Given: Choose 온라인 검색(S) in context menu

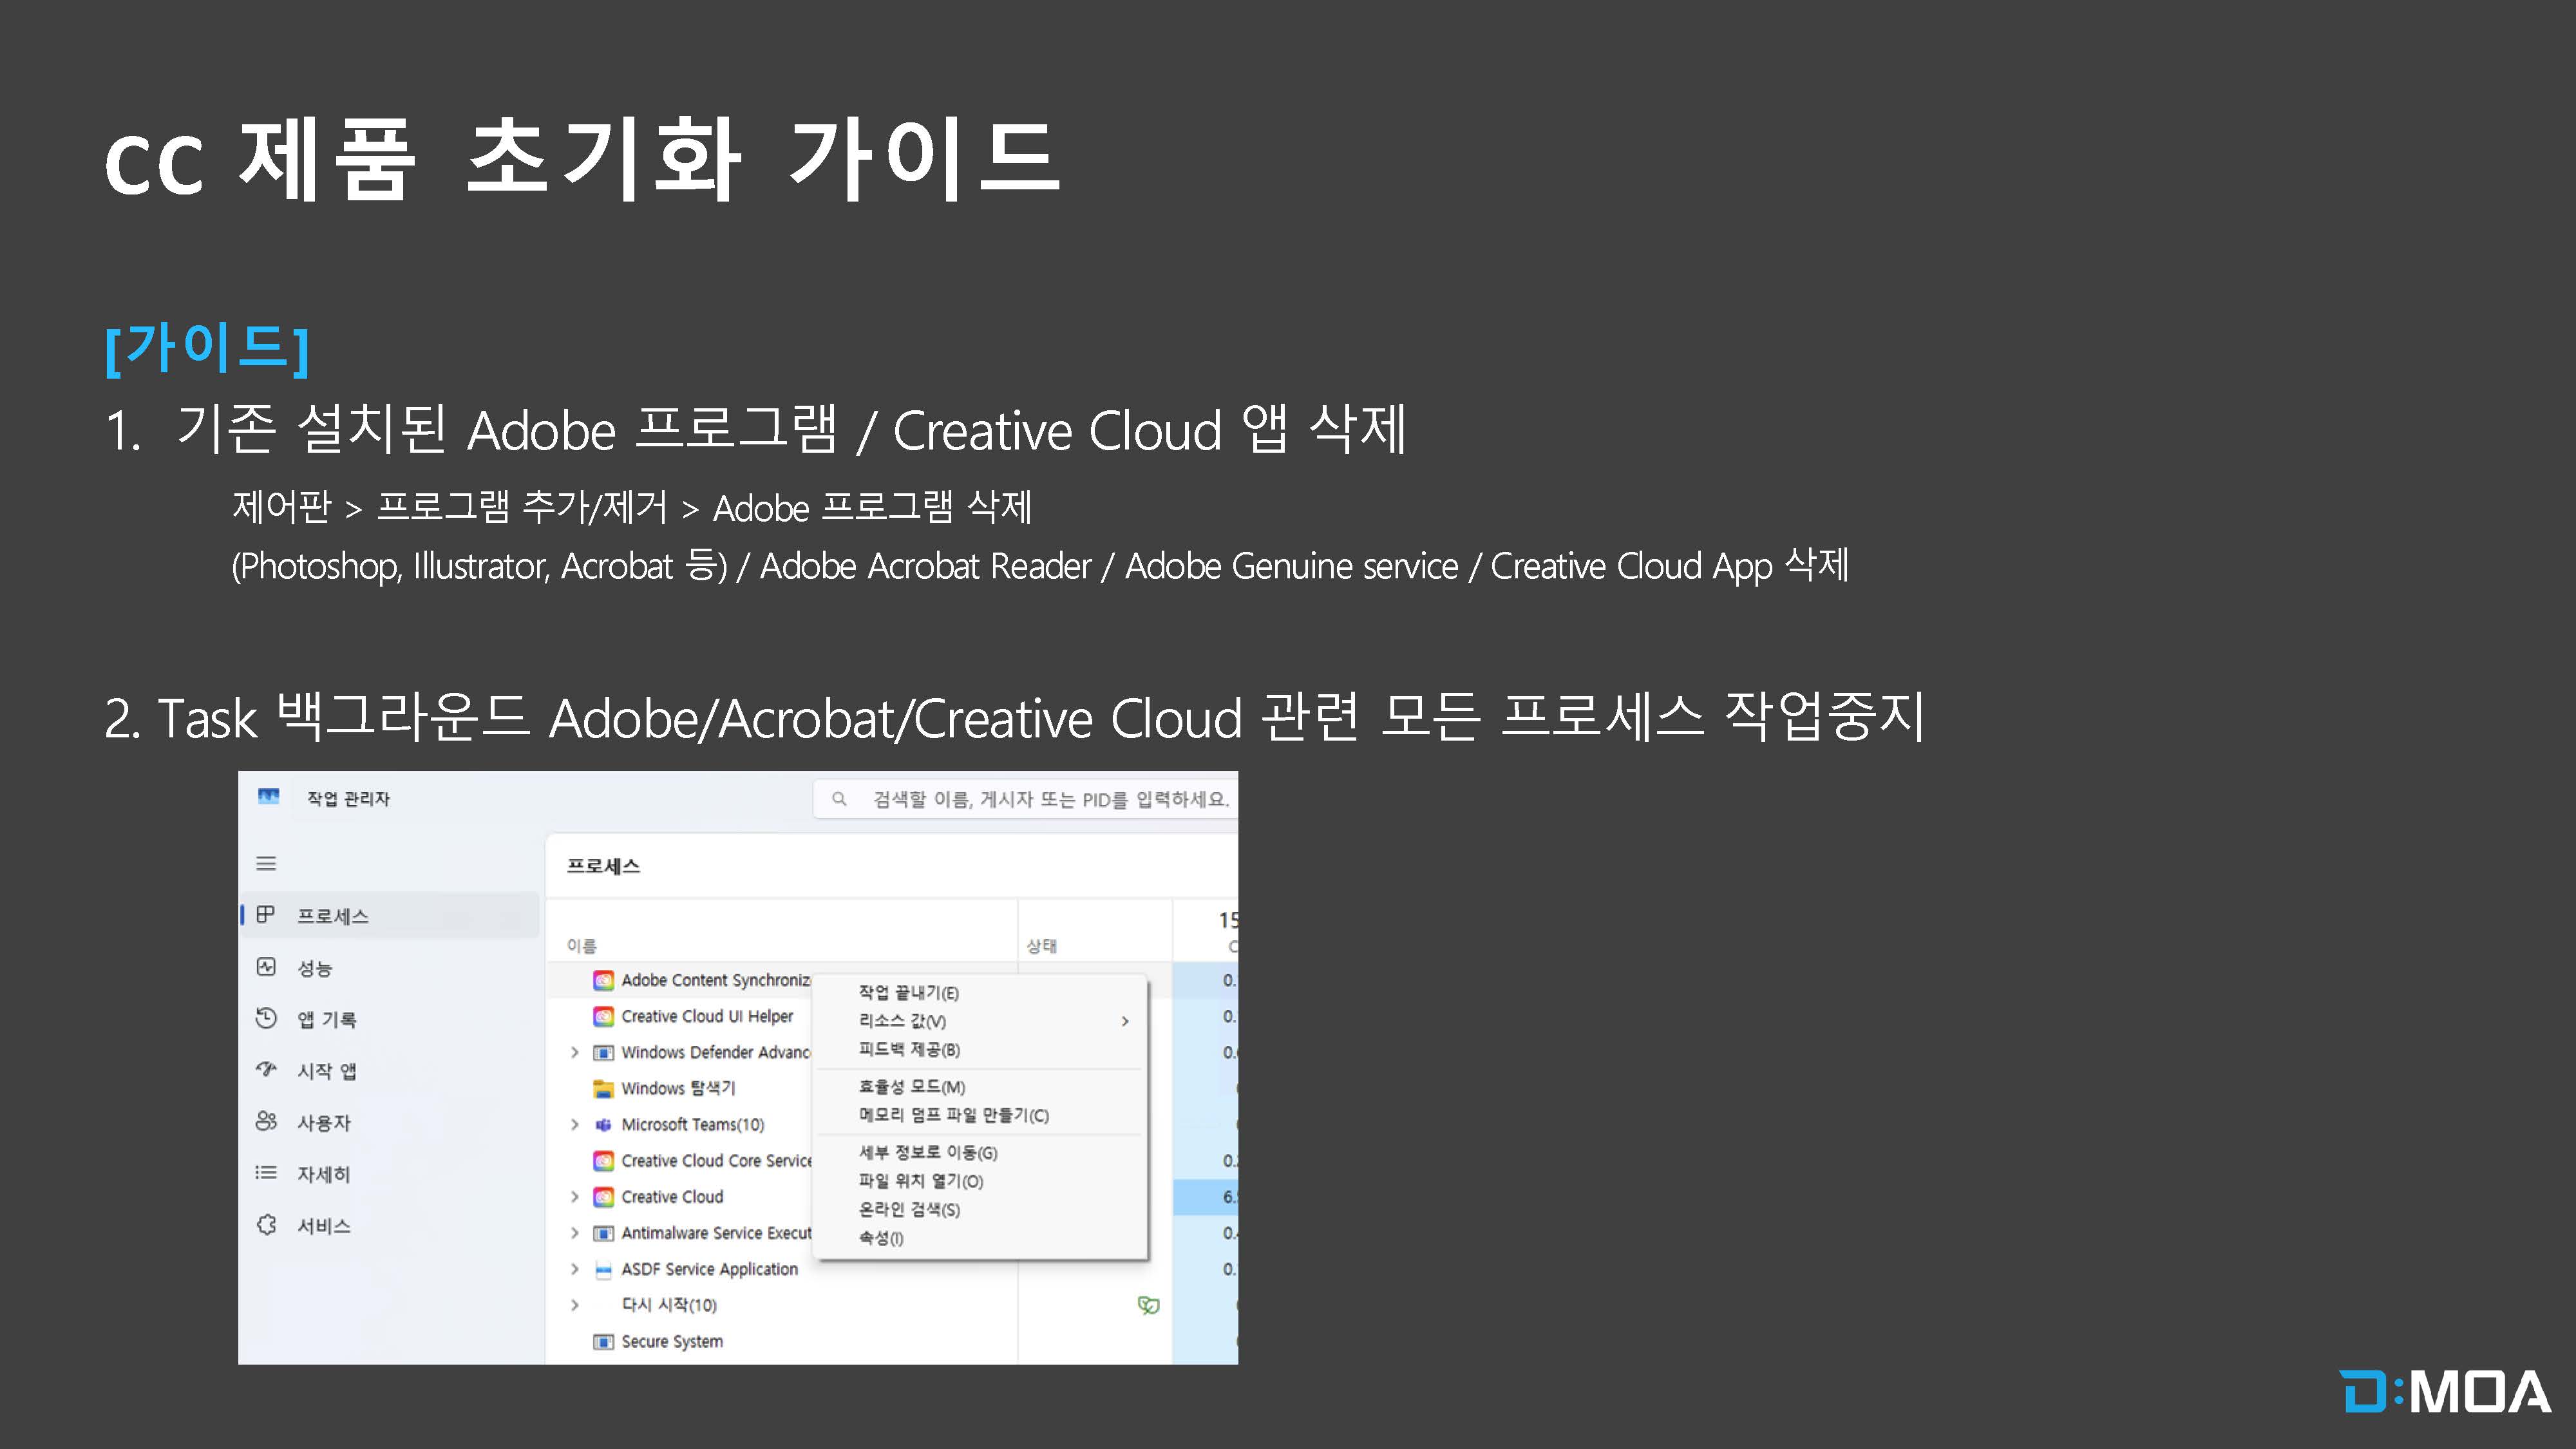Looking at the screenshot, I should [x=980, y=1209].
